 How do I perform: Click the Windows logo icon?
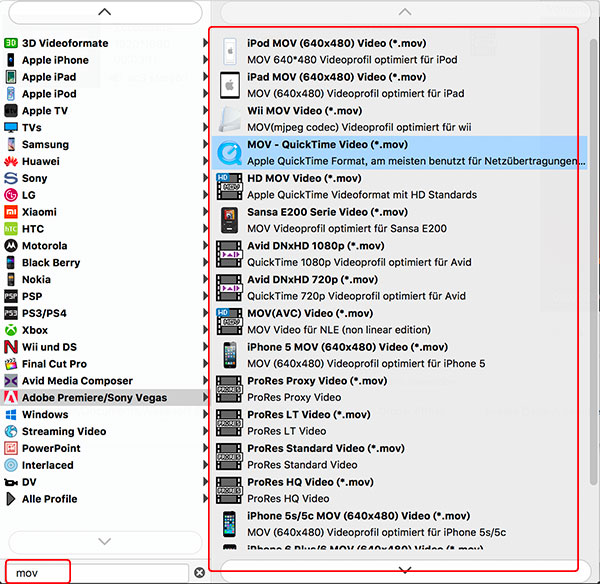11,414
